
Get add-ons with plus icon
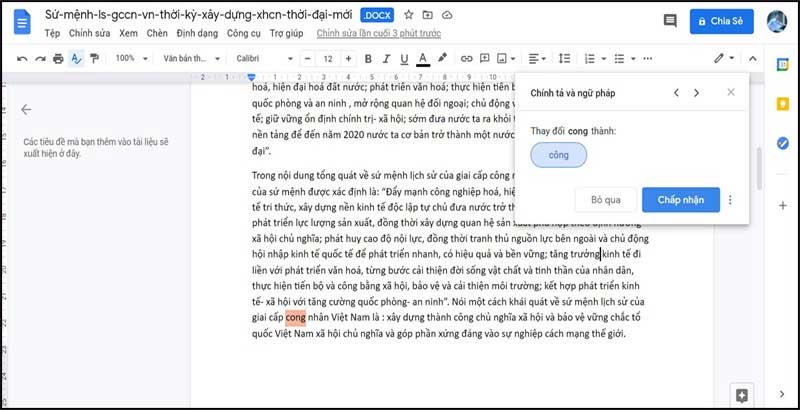pyautogui.click(x=783, y=206)
